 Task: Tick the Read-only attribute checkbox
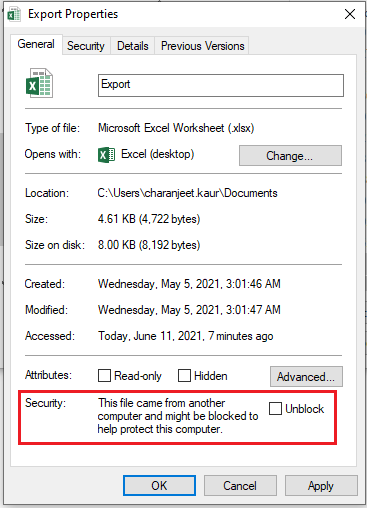[104, 375]
